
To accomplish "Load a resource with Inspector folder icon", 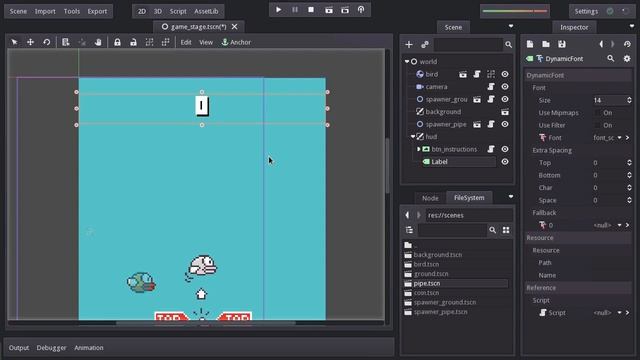I will [546, 44].
